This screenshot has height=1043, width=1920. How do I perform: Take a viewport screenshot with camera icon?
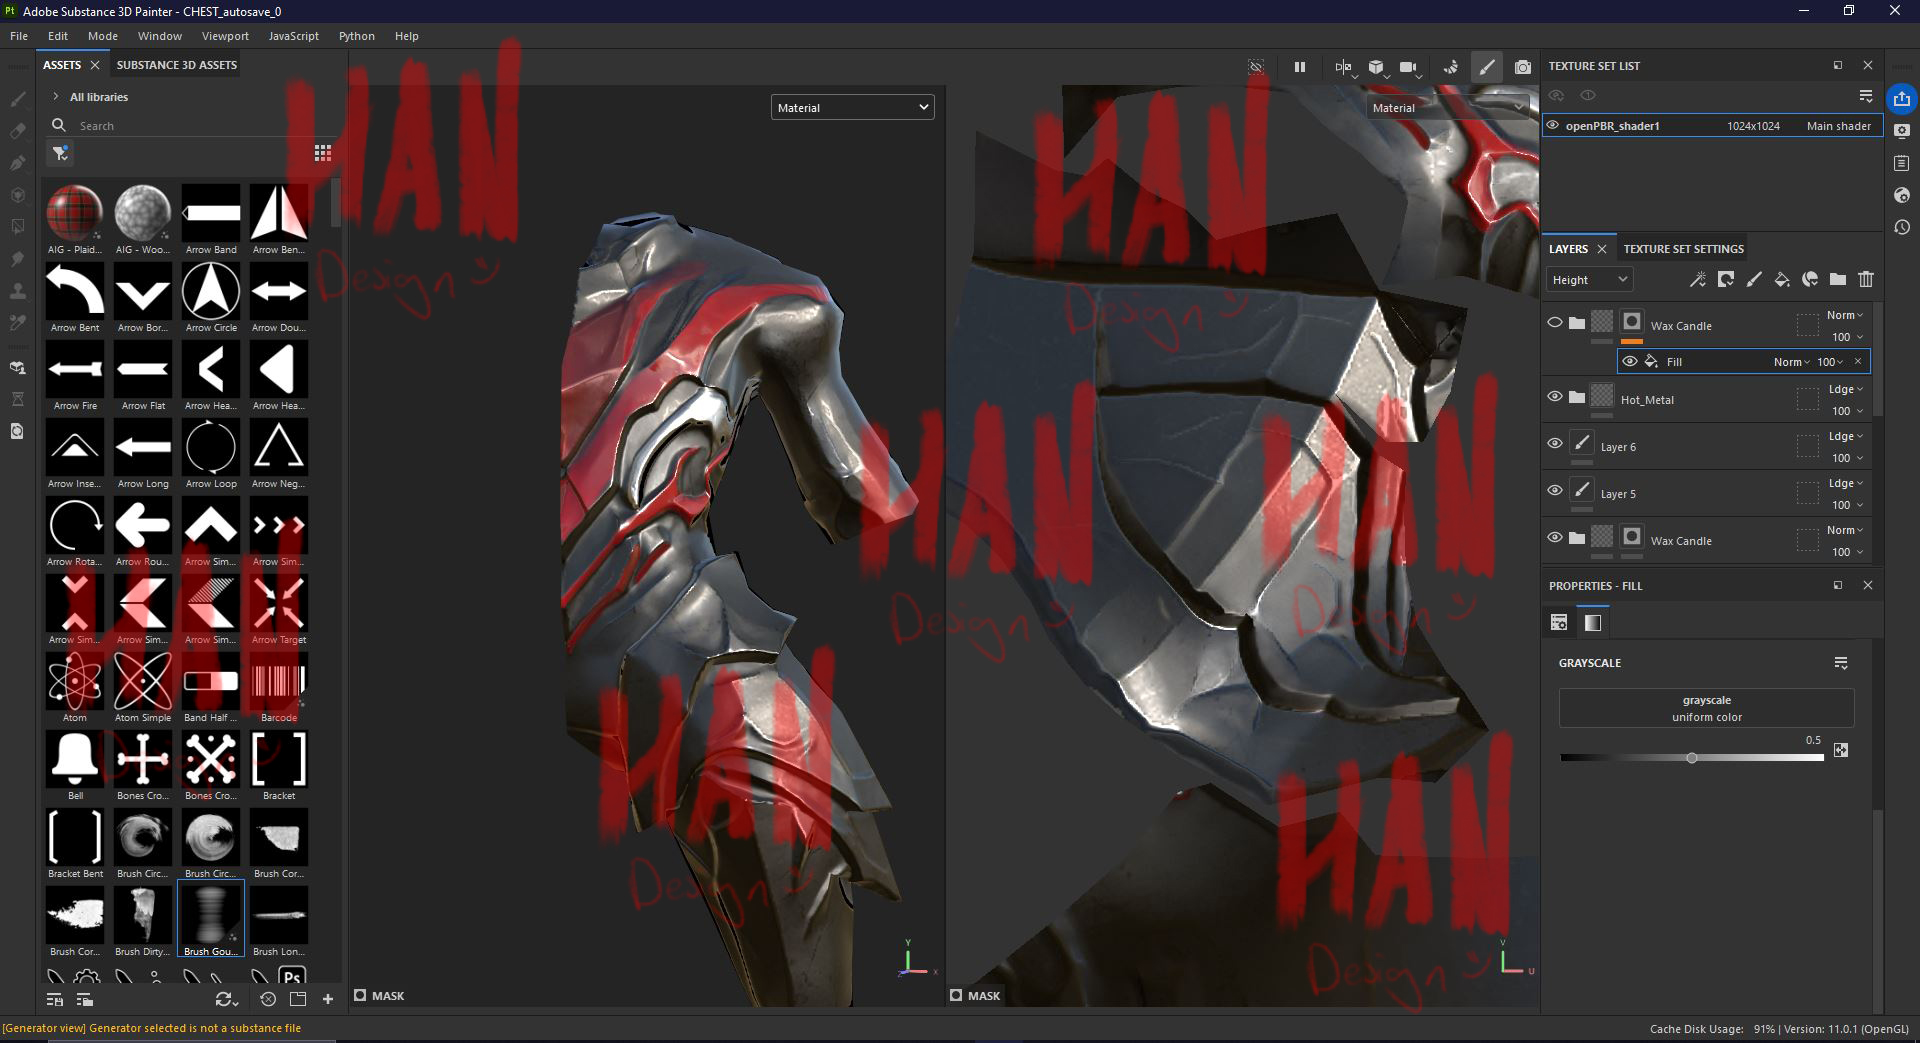(x=1522, y=67)
